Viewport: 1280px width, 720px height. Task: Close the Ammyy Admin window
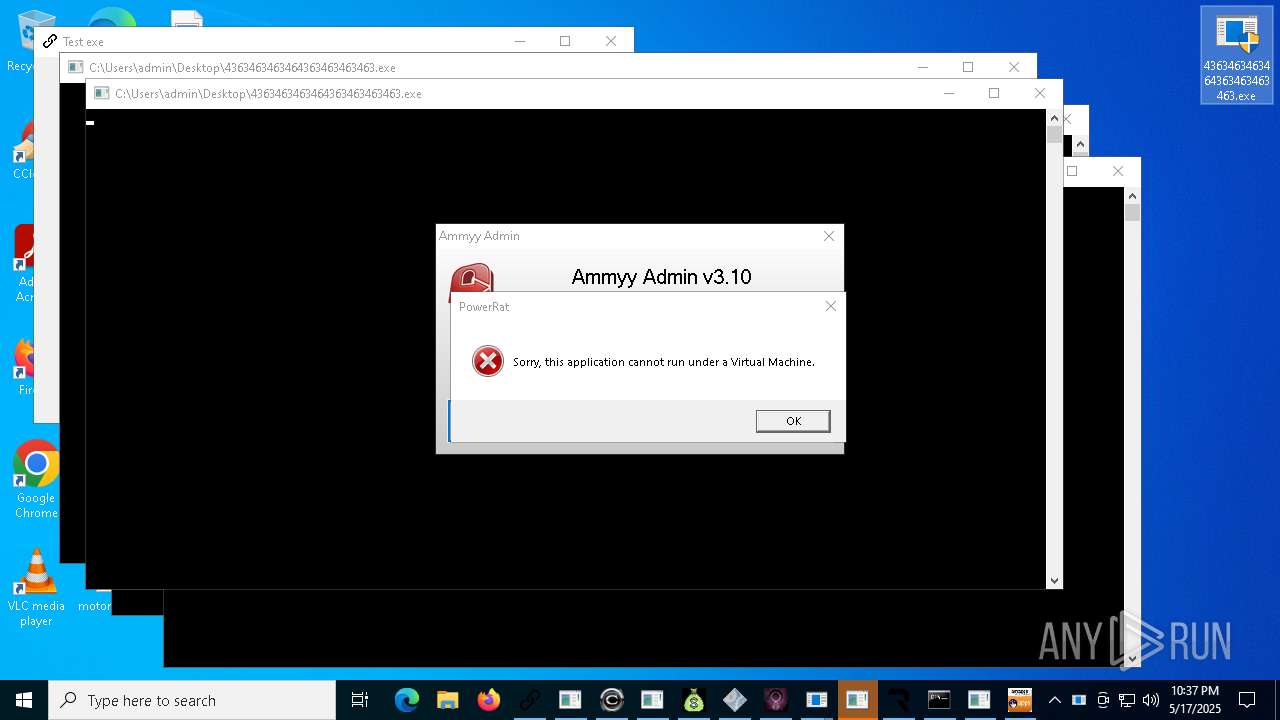point(828,236)
